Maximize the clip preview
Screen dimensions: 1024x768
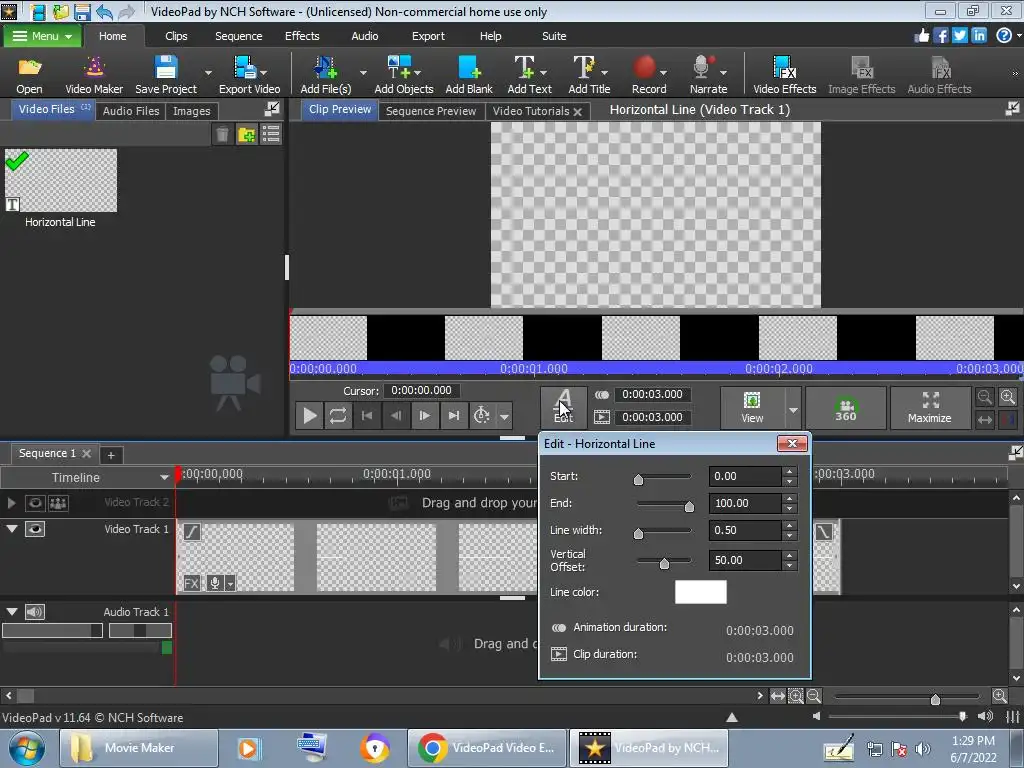click(930, 407)
